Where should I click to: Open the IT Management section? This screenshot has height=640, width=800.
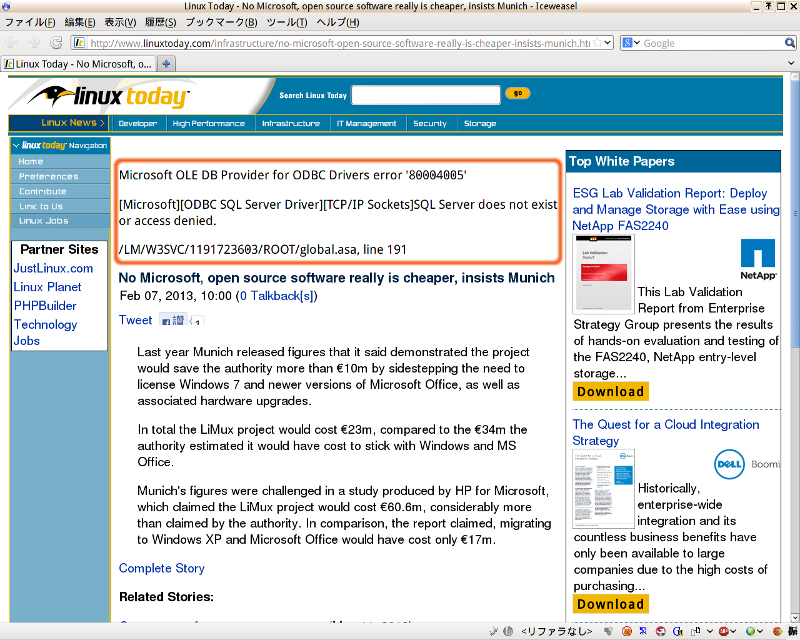tap(366, 124)
